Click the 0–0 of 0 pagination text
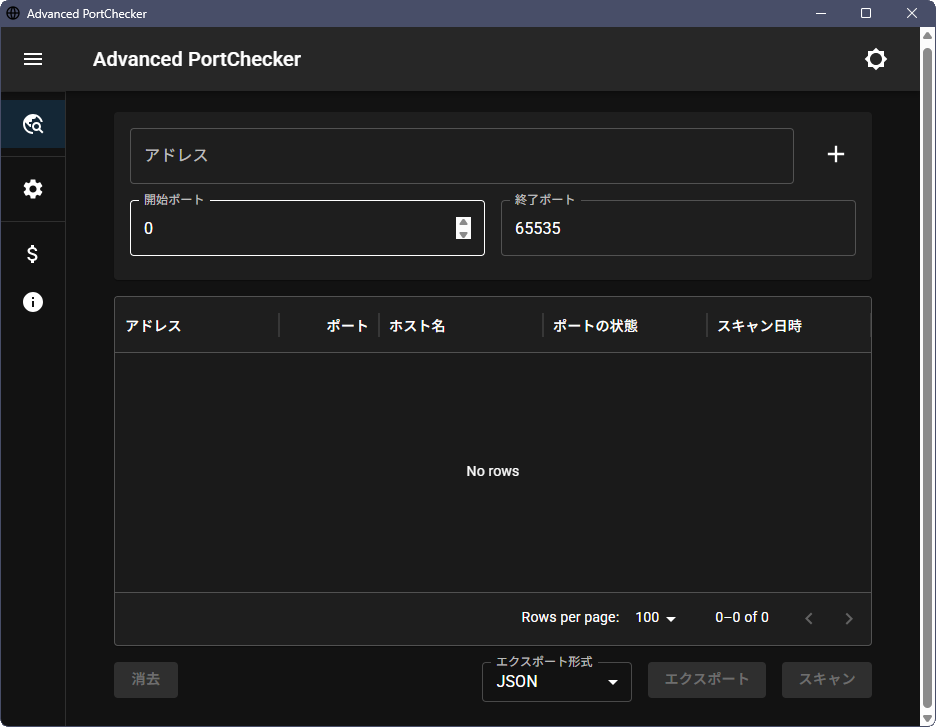The width and height of the screenshot is (936, 727). [741, 617]
